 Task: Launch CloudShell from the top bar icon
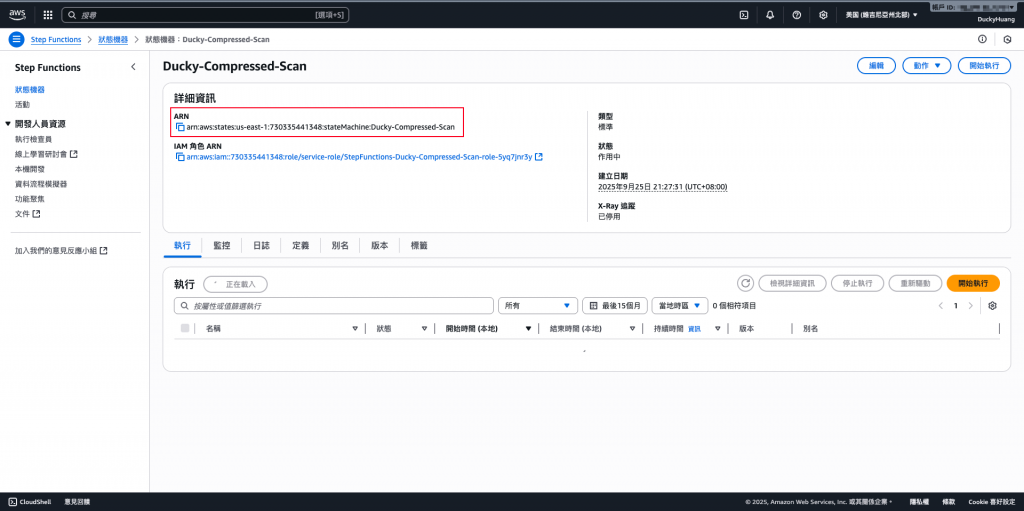click(743, 14)
